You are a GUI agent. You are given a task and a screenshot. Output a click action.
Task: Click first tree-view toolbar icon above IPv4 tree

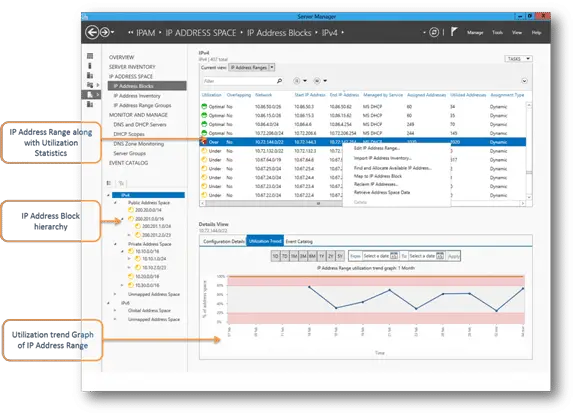click(x=109, y=183)
